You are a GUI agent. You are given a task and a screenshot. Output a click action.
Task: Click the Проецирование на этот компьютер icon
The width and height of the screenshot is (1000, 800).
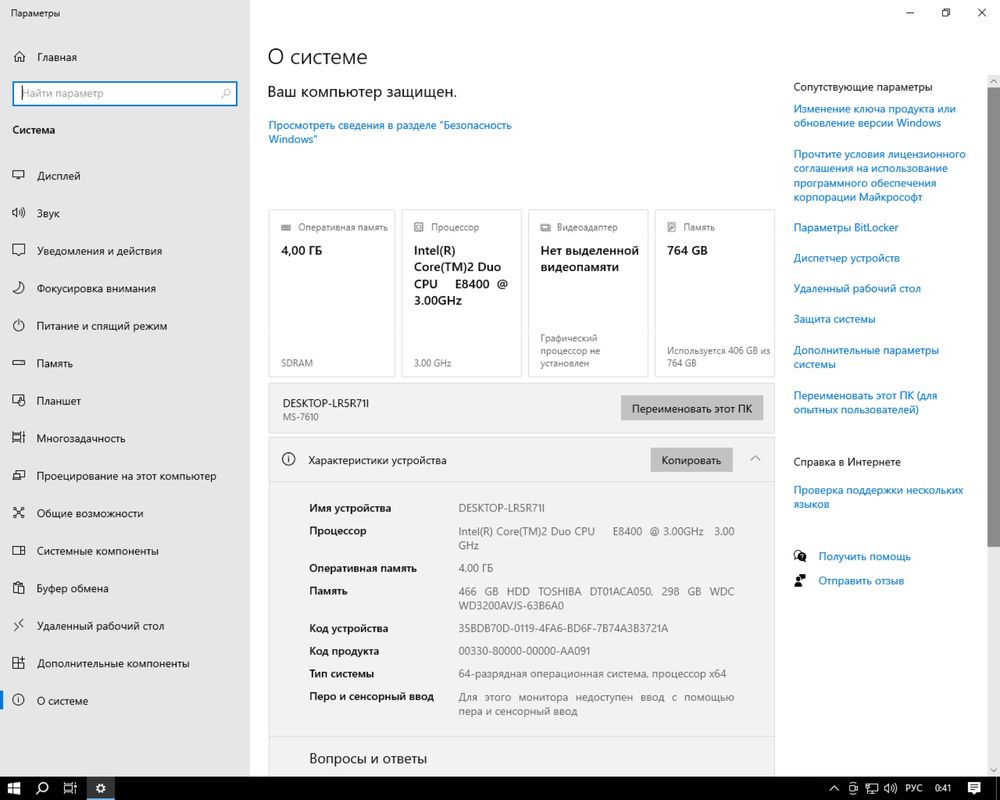click(x=18, y=475)
